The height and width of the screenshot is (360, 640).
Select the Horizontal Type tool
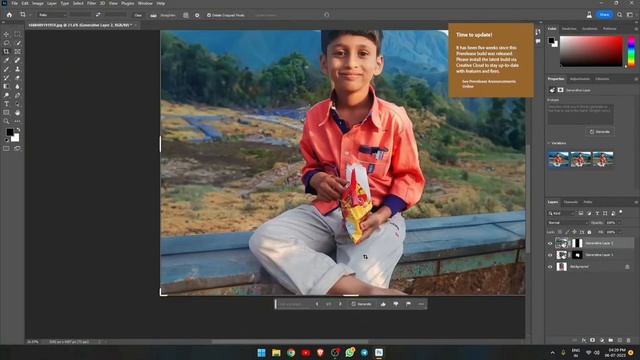6,104
